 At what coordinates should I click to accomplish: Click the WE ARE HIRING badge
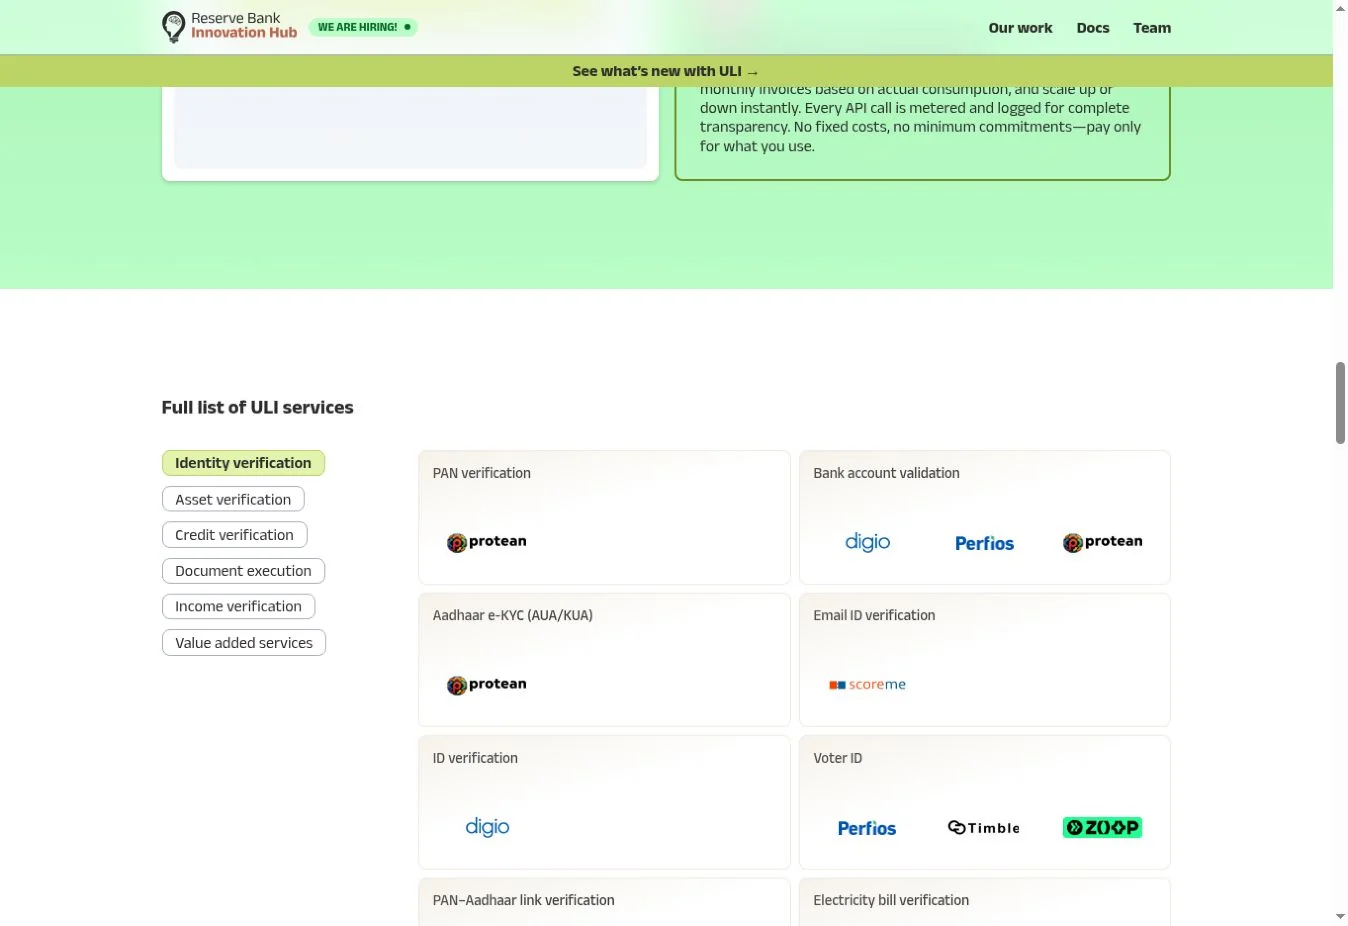pos(363,27)
